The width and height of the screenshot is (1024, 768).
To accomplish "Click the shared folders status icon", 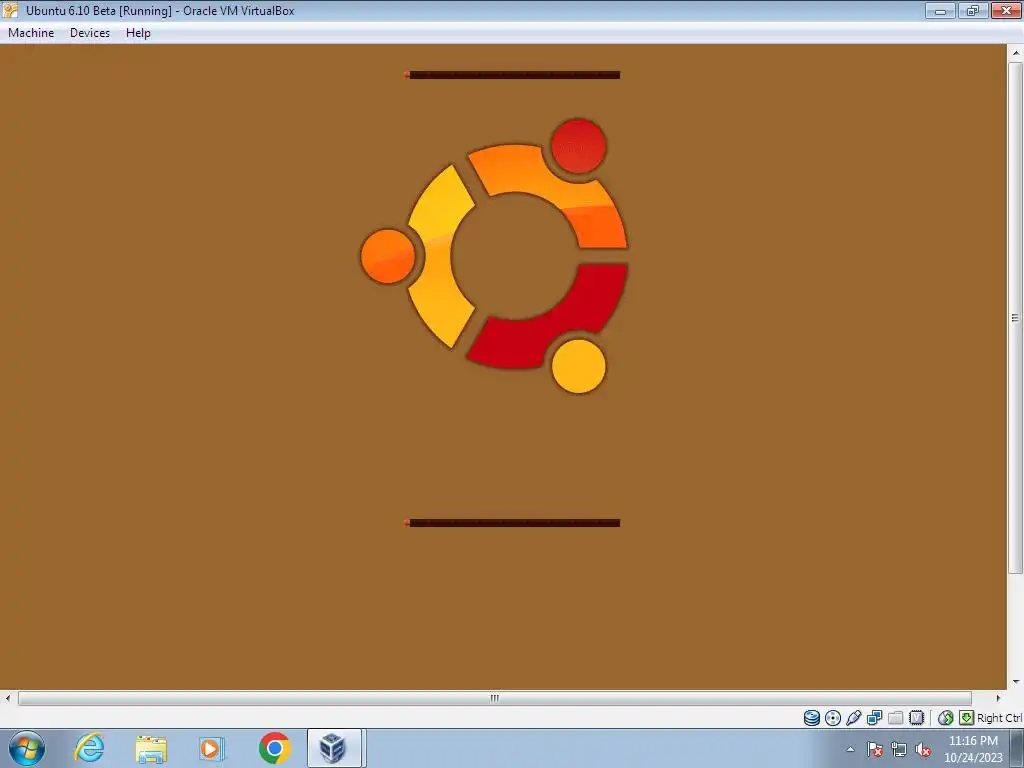I will [x=895, y=718].
